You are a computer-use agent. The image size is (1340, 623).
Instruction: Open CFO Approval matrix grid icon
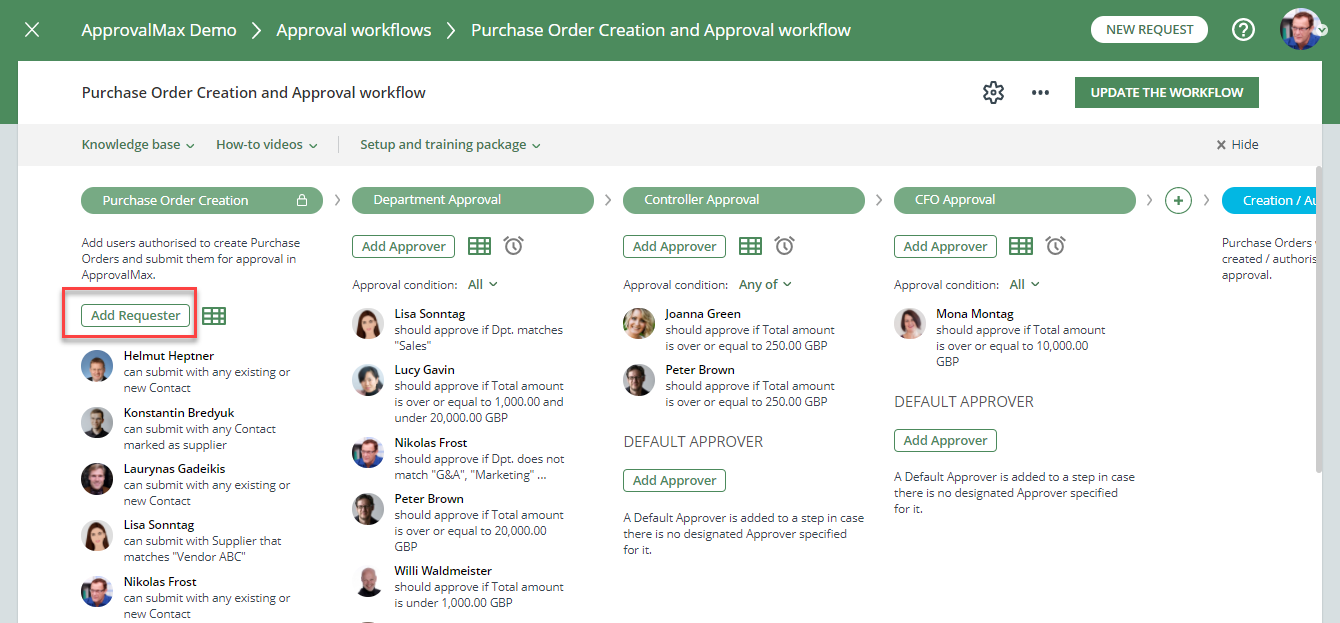pos(1021,246)
